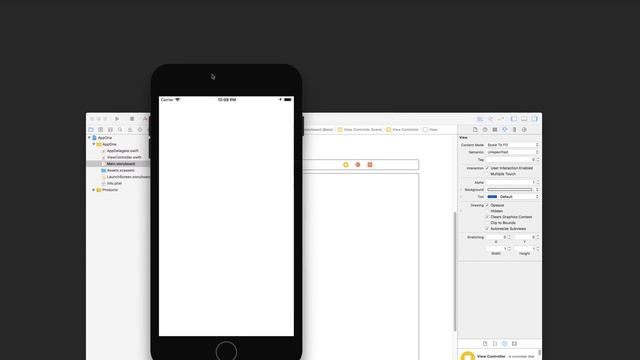Screen dimensions: 640x360
Task: Toggle Autoresize Subviews checkbox
Action: coord(487,229)
